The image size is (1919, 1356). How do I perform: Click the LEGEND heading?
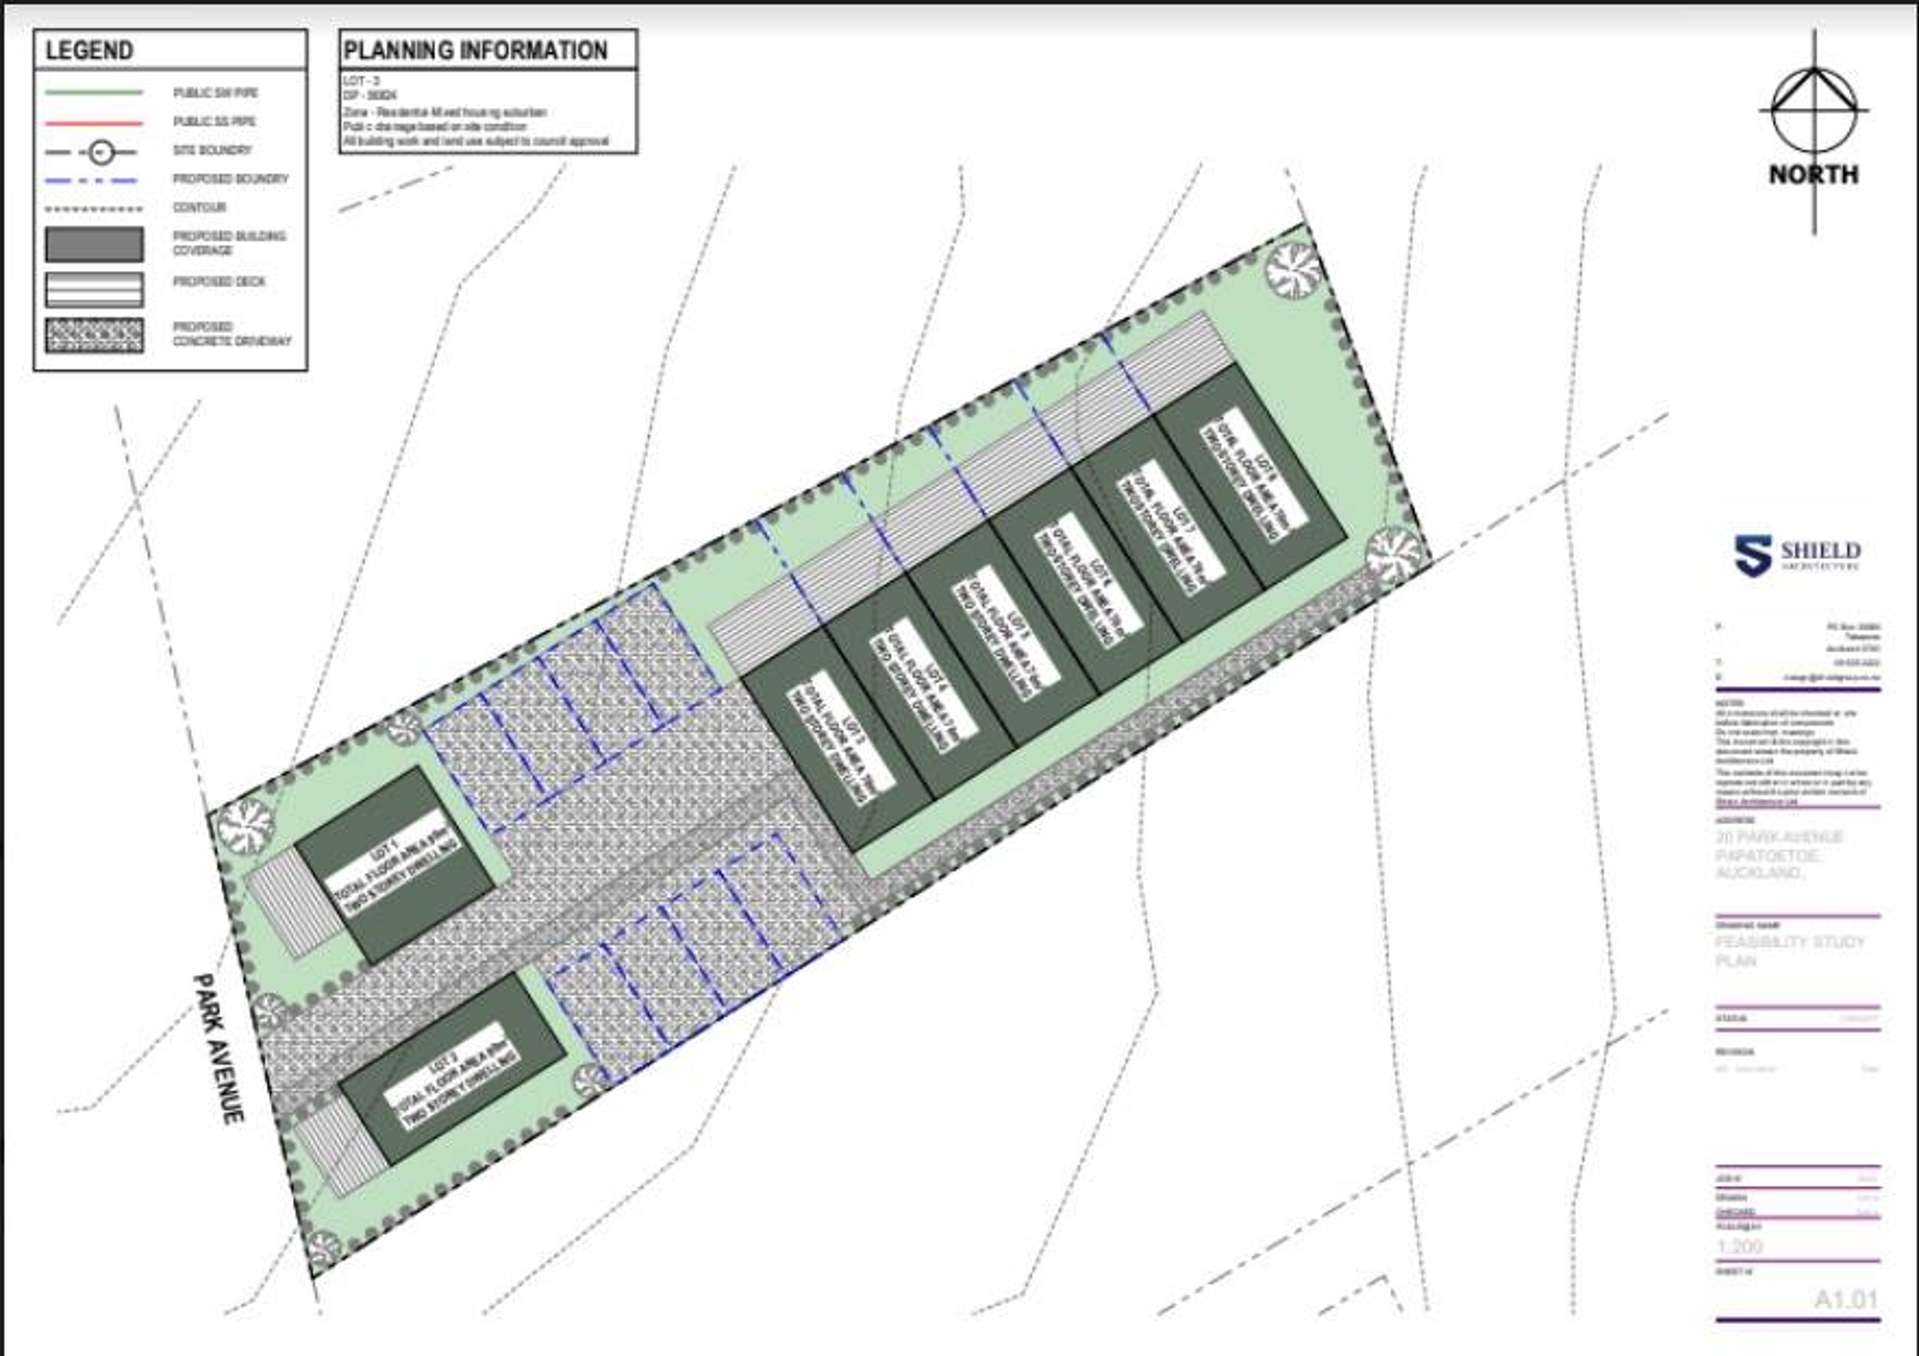pyautogui.click(x=89, y=50)
